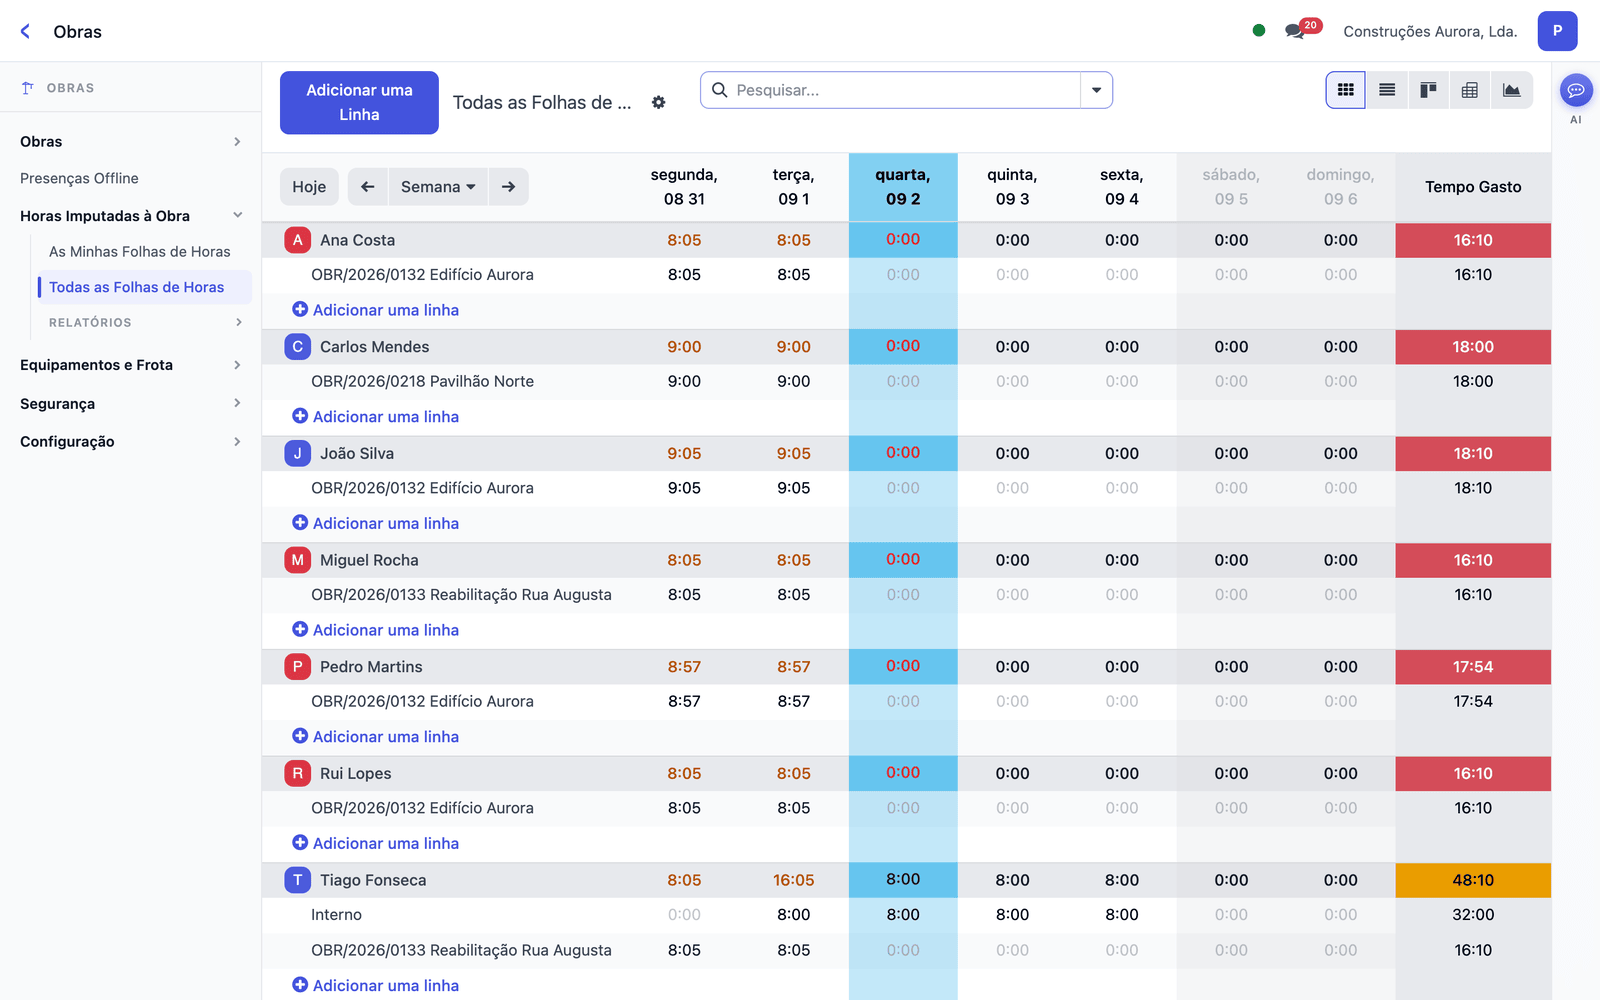Expand the Obras sidebar menu
The height and width of the screenshot is (1000, 1600).
[x=130, y=142]
